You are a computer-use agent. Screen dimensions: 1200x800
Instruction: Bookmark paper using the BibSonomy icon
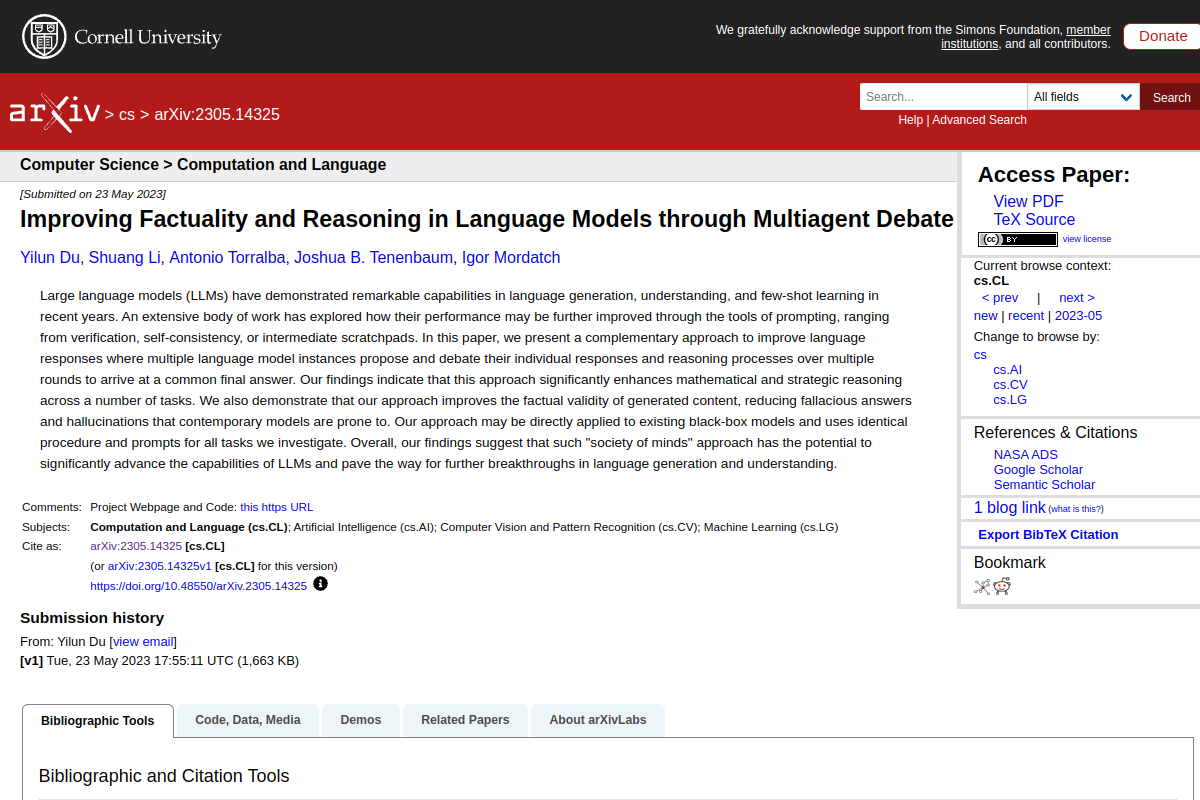(982, 587)
